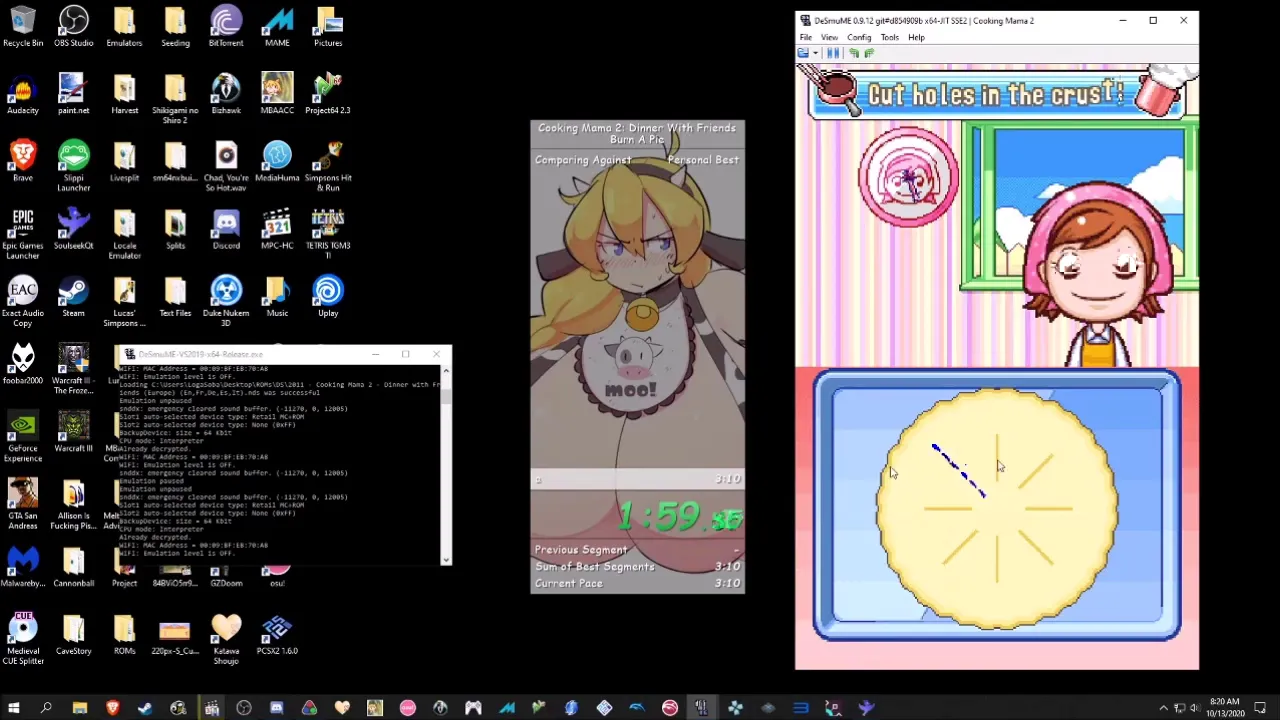Screen dimensions: 1280x720
Task: Select the Slippi Launcher desktop icon
Action: click(73, 166)
